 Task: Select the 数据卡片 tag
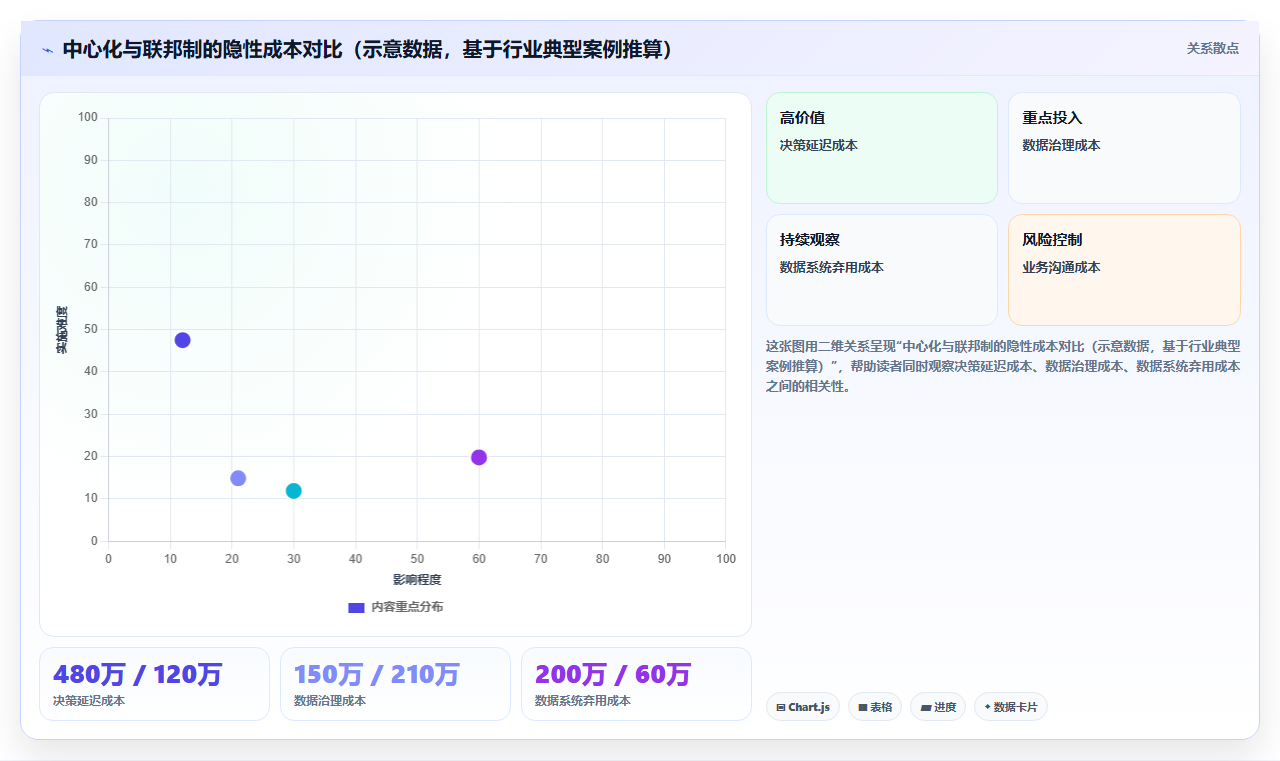click(1011, 707)
